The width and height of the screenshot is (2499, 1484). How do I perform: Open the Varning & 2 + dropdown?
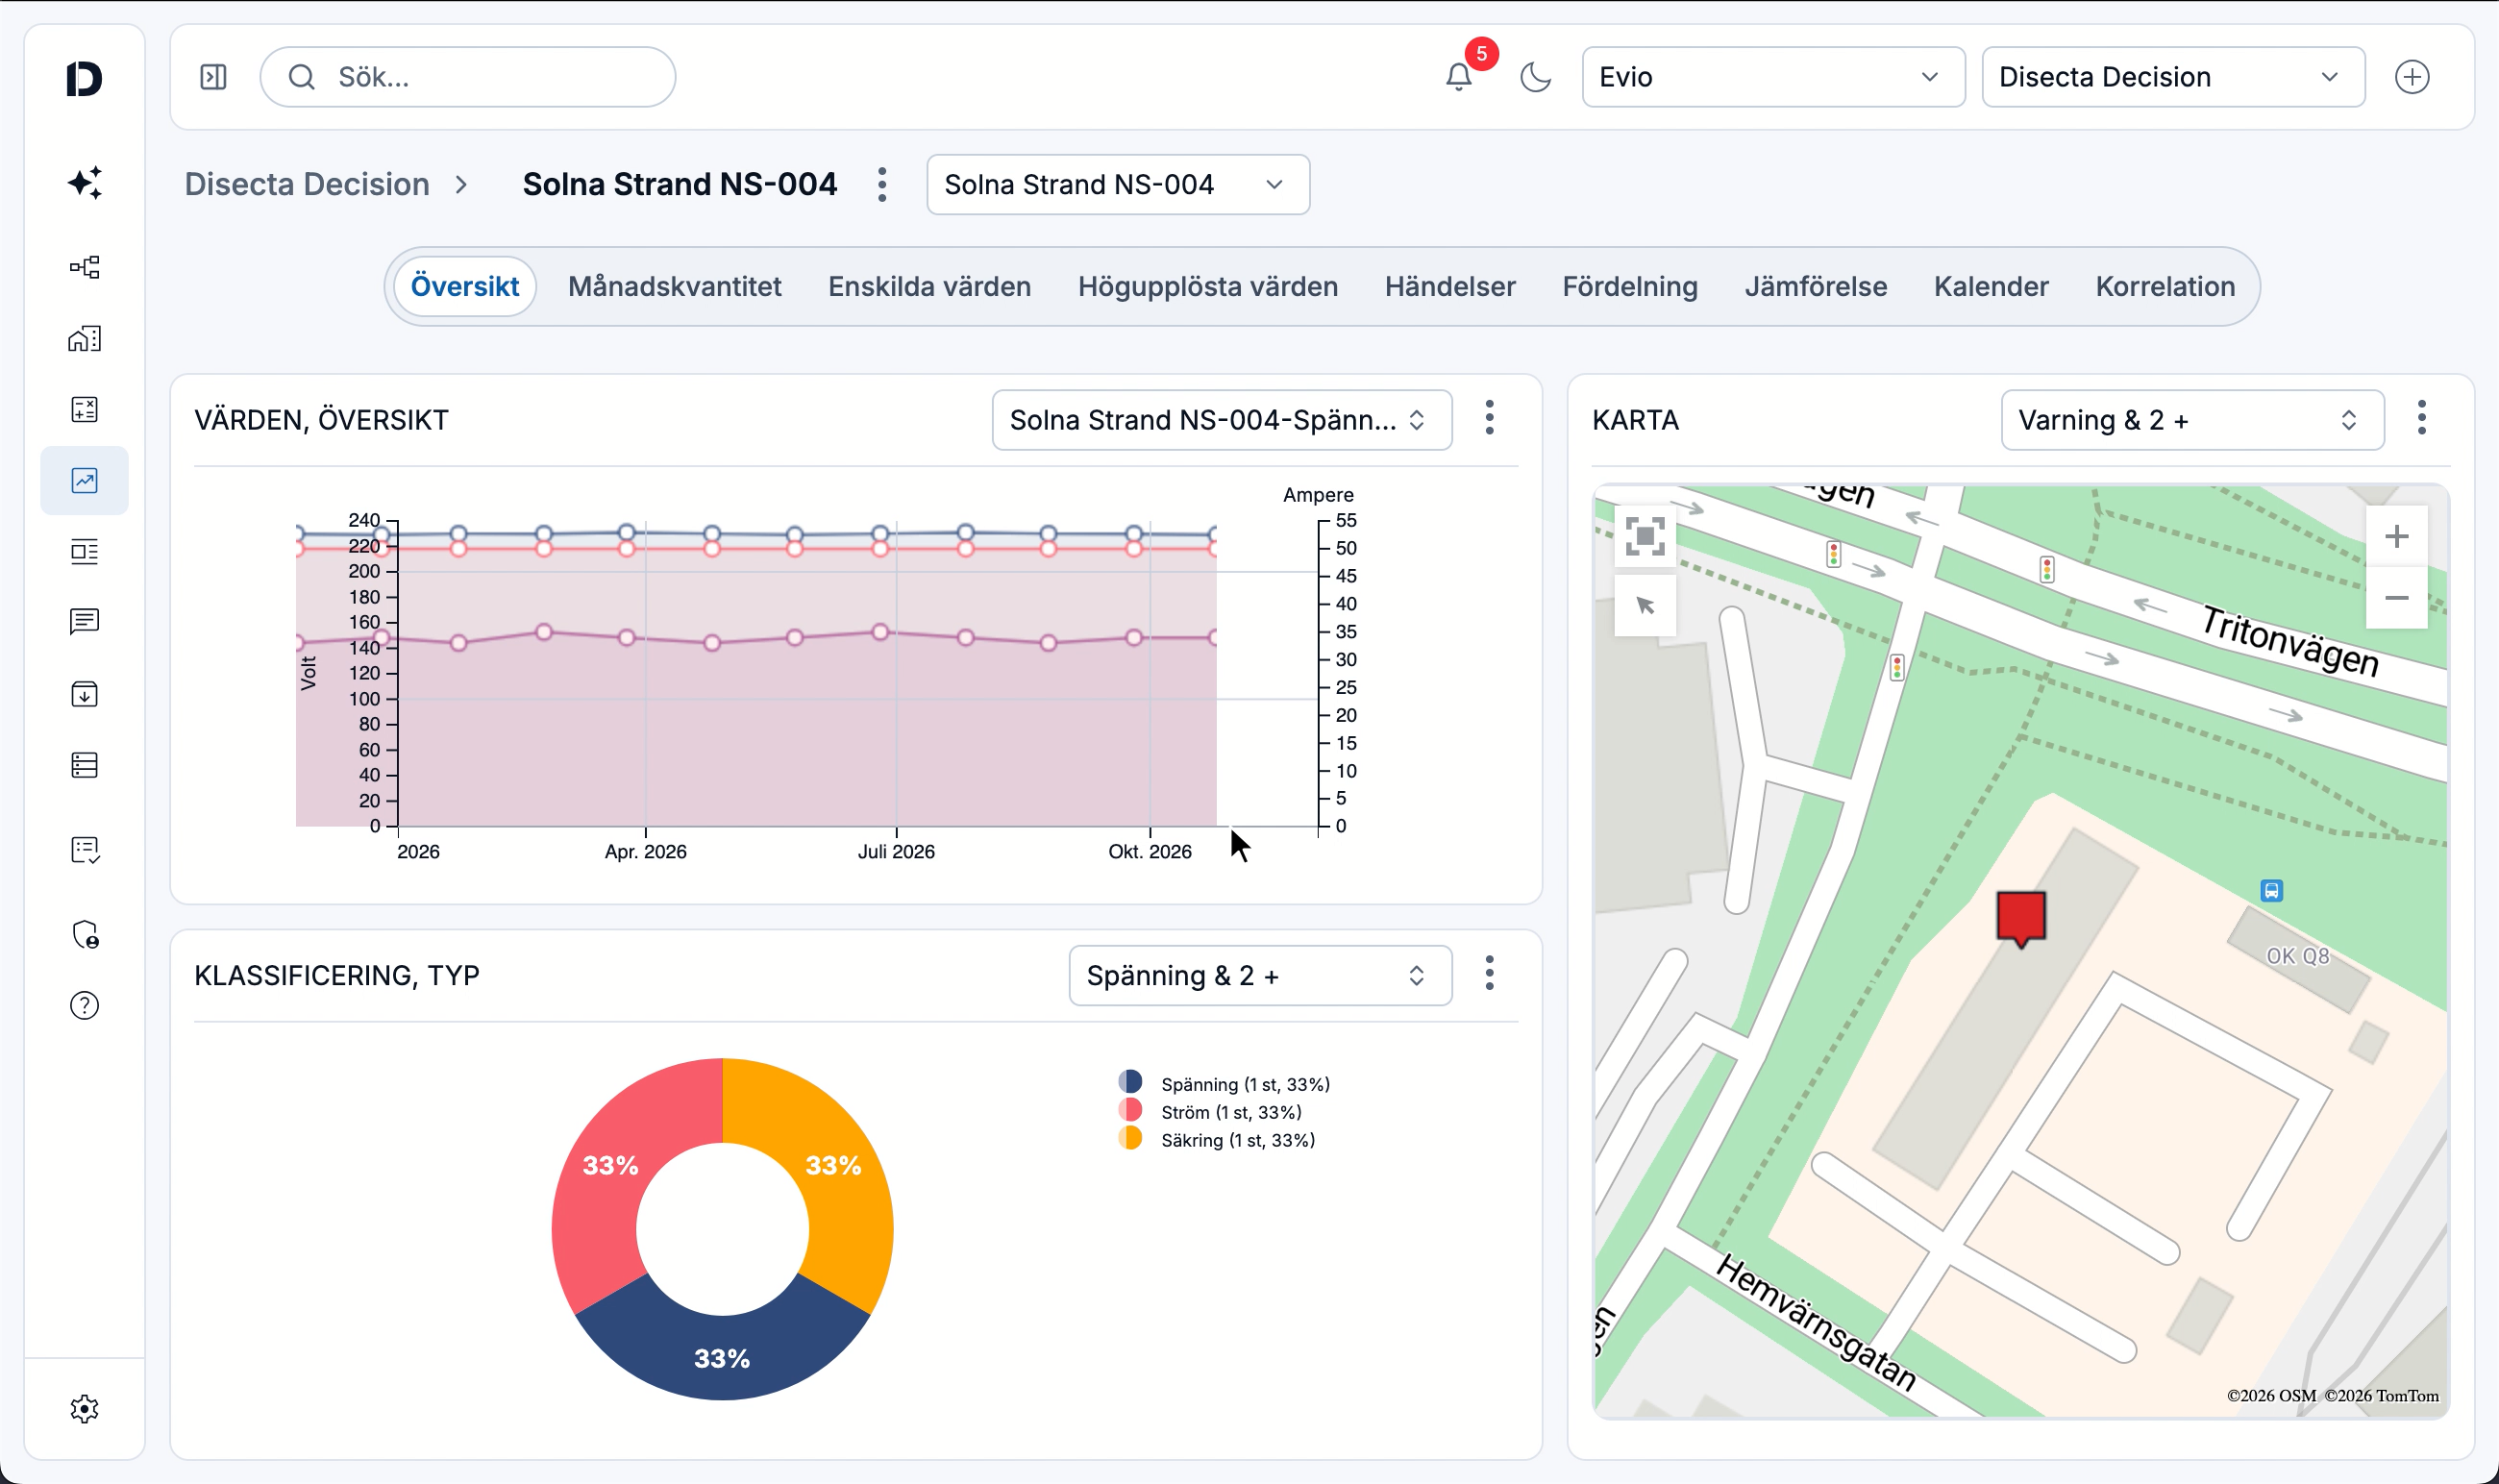pyautogui.click(x=2192, y=420)
